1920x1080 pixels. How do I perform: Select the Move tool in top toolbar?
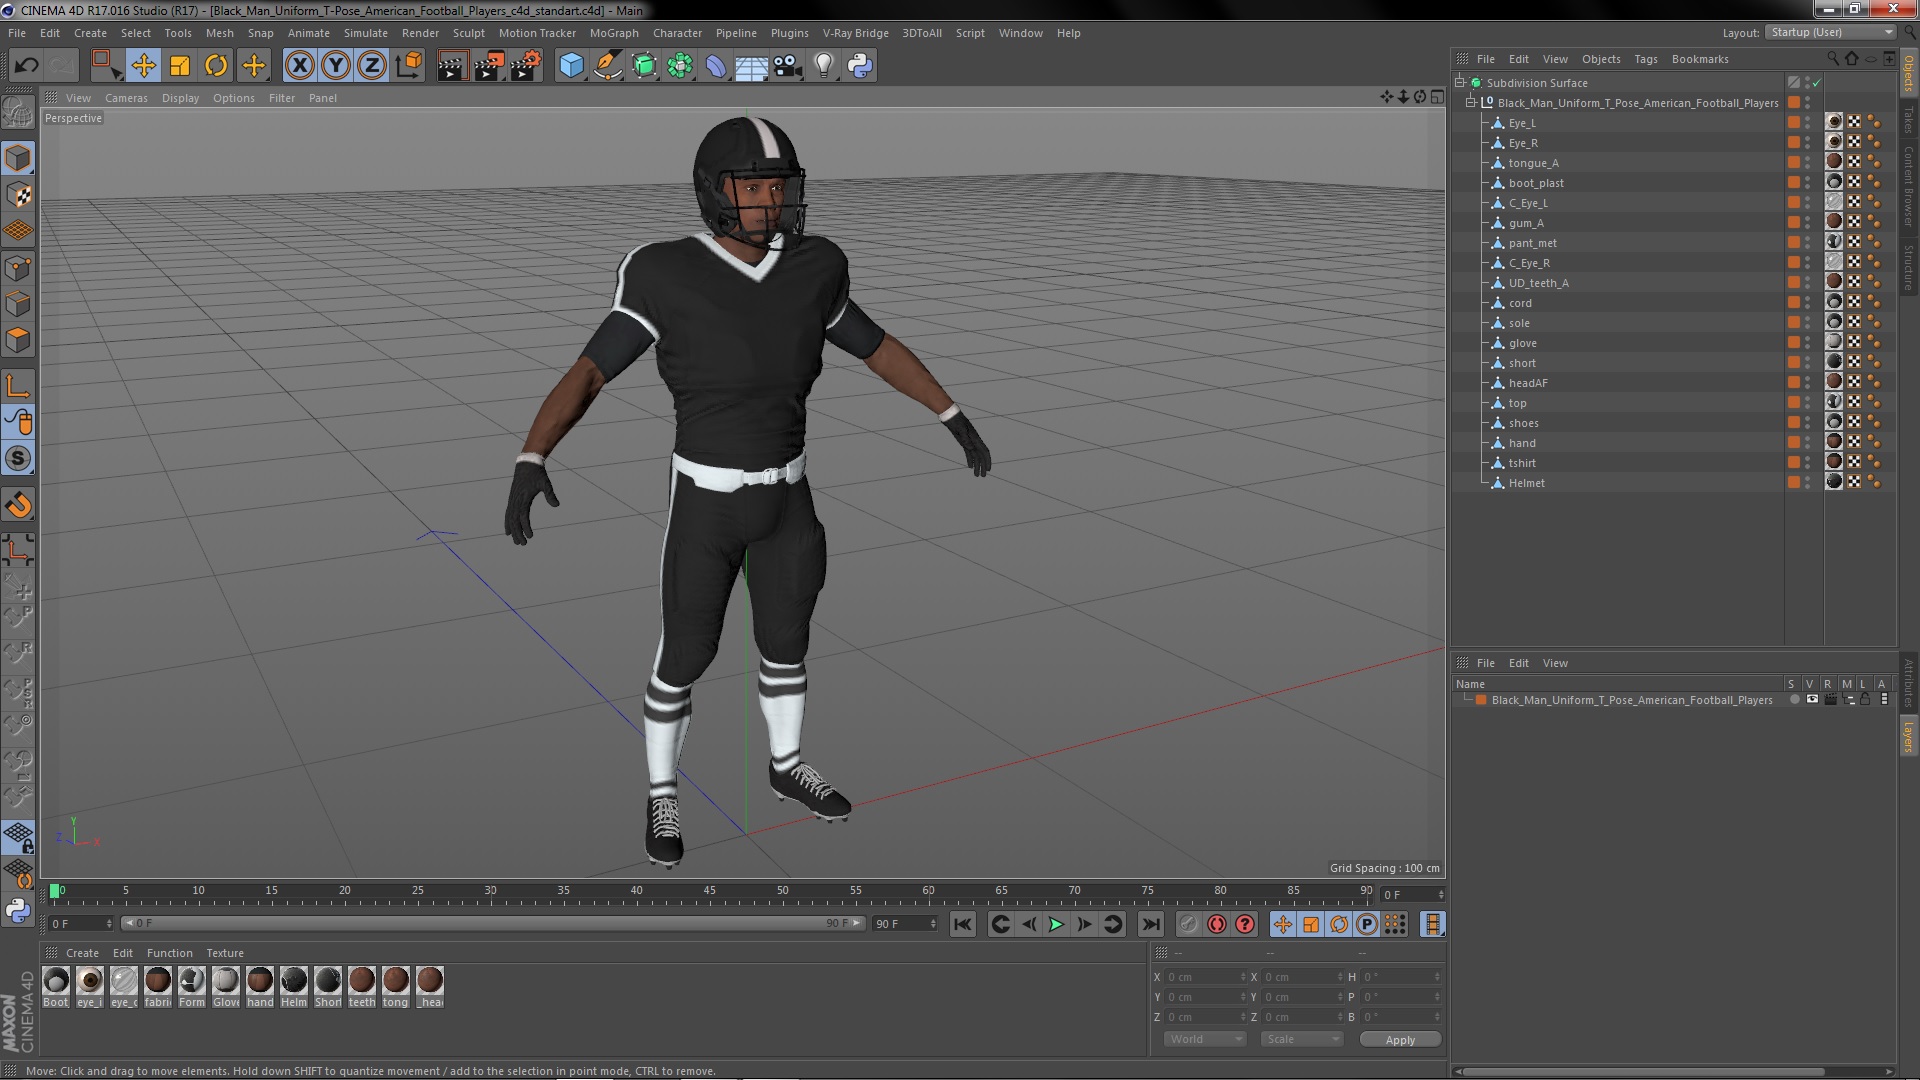click(143, 66)
